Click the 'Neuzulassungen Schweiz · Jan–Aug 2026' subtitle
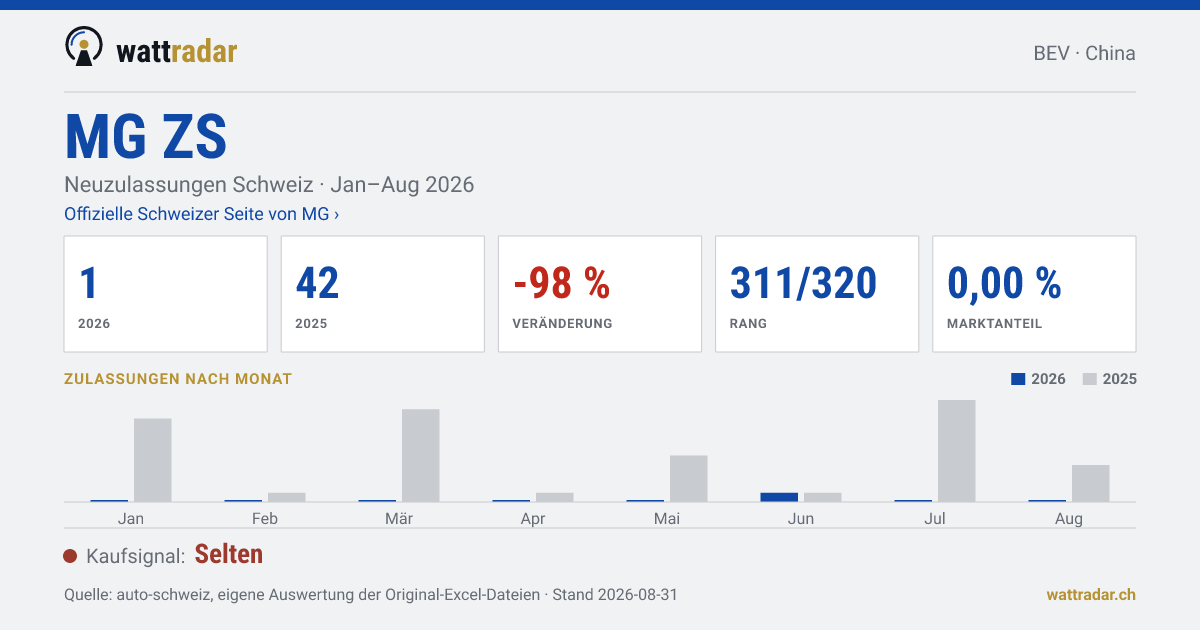Screen dimensions: 1200x630 269,185
